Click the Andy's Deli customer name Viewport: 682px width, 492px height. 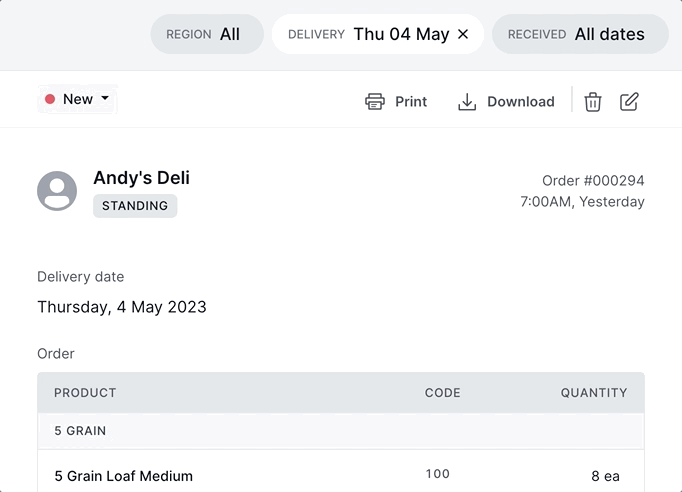pos(141,178)
